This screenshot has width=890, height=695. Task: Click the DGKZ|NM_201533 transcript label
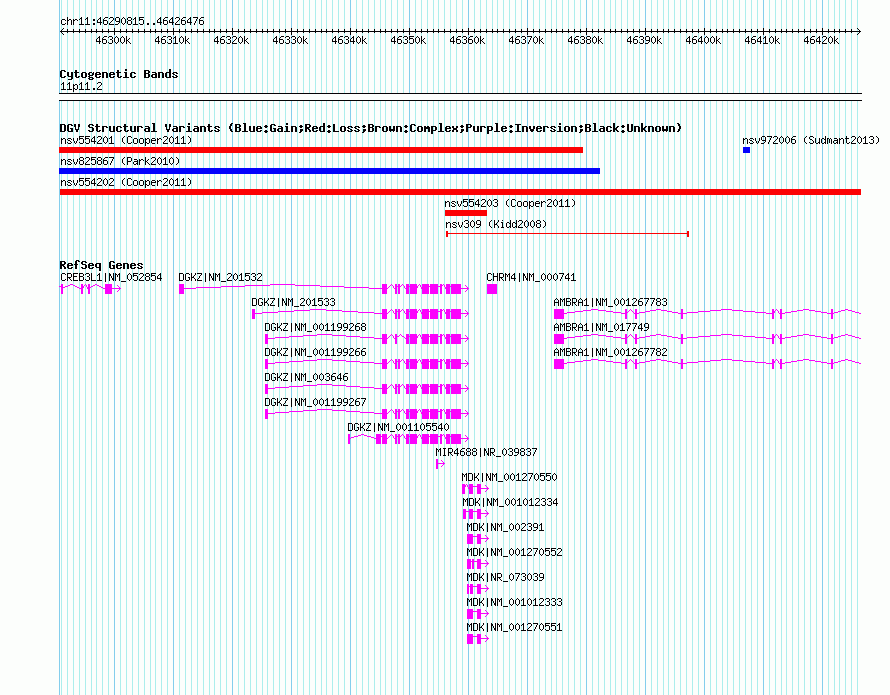[x=293, y=302]
